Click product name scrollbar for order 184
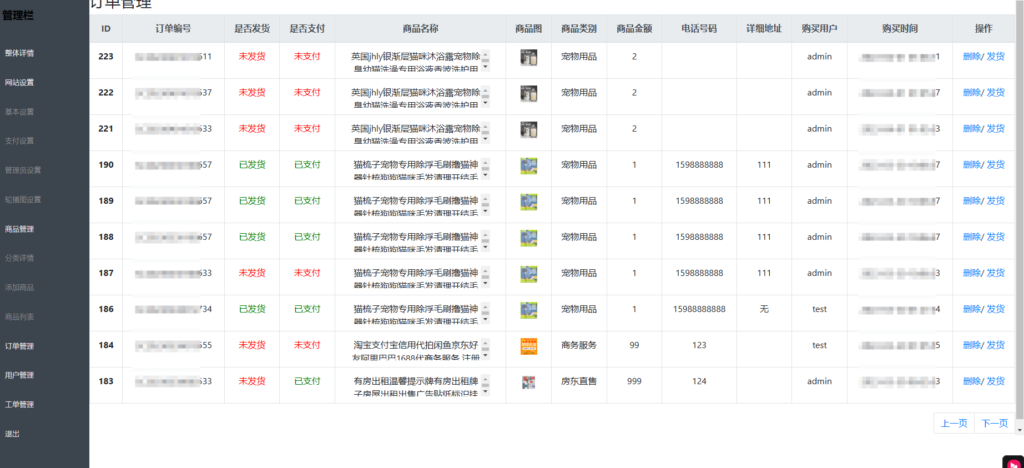Screen dimensions: 1024x468 485,350
